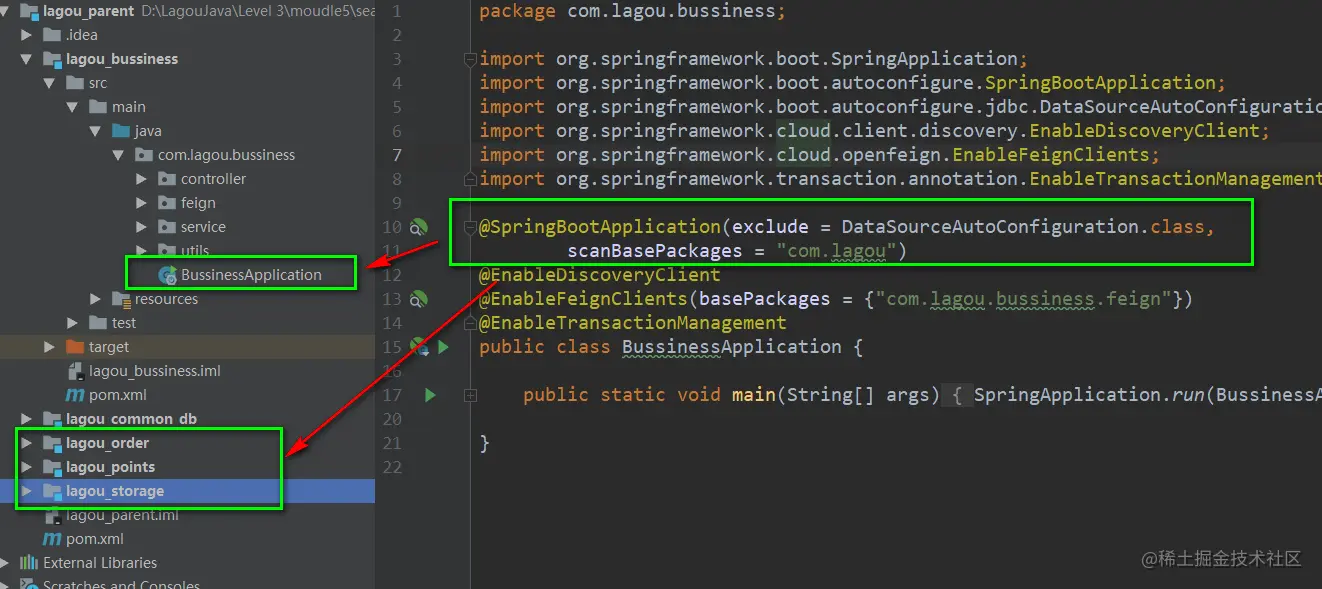1322x589 pixels.
Task: Click the orange target folder icon
Action: 74,347
